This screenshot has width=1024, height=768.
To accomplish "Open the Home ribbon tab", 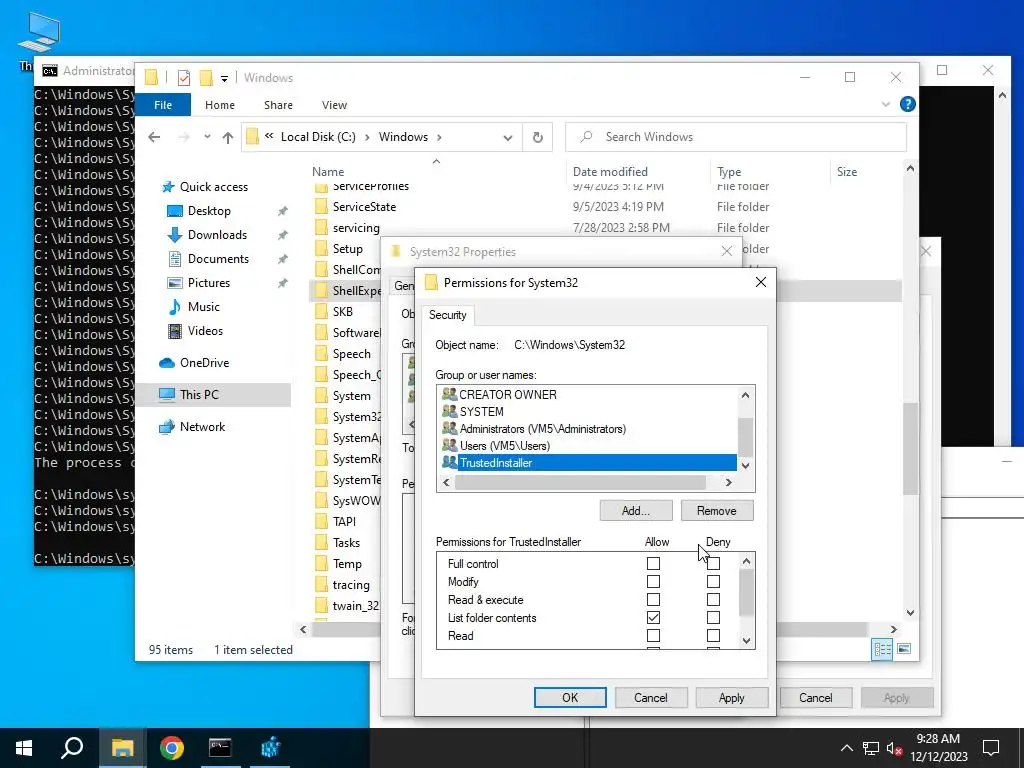I will tap(219, 105).
